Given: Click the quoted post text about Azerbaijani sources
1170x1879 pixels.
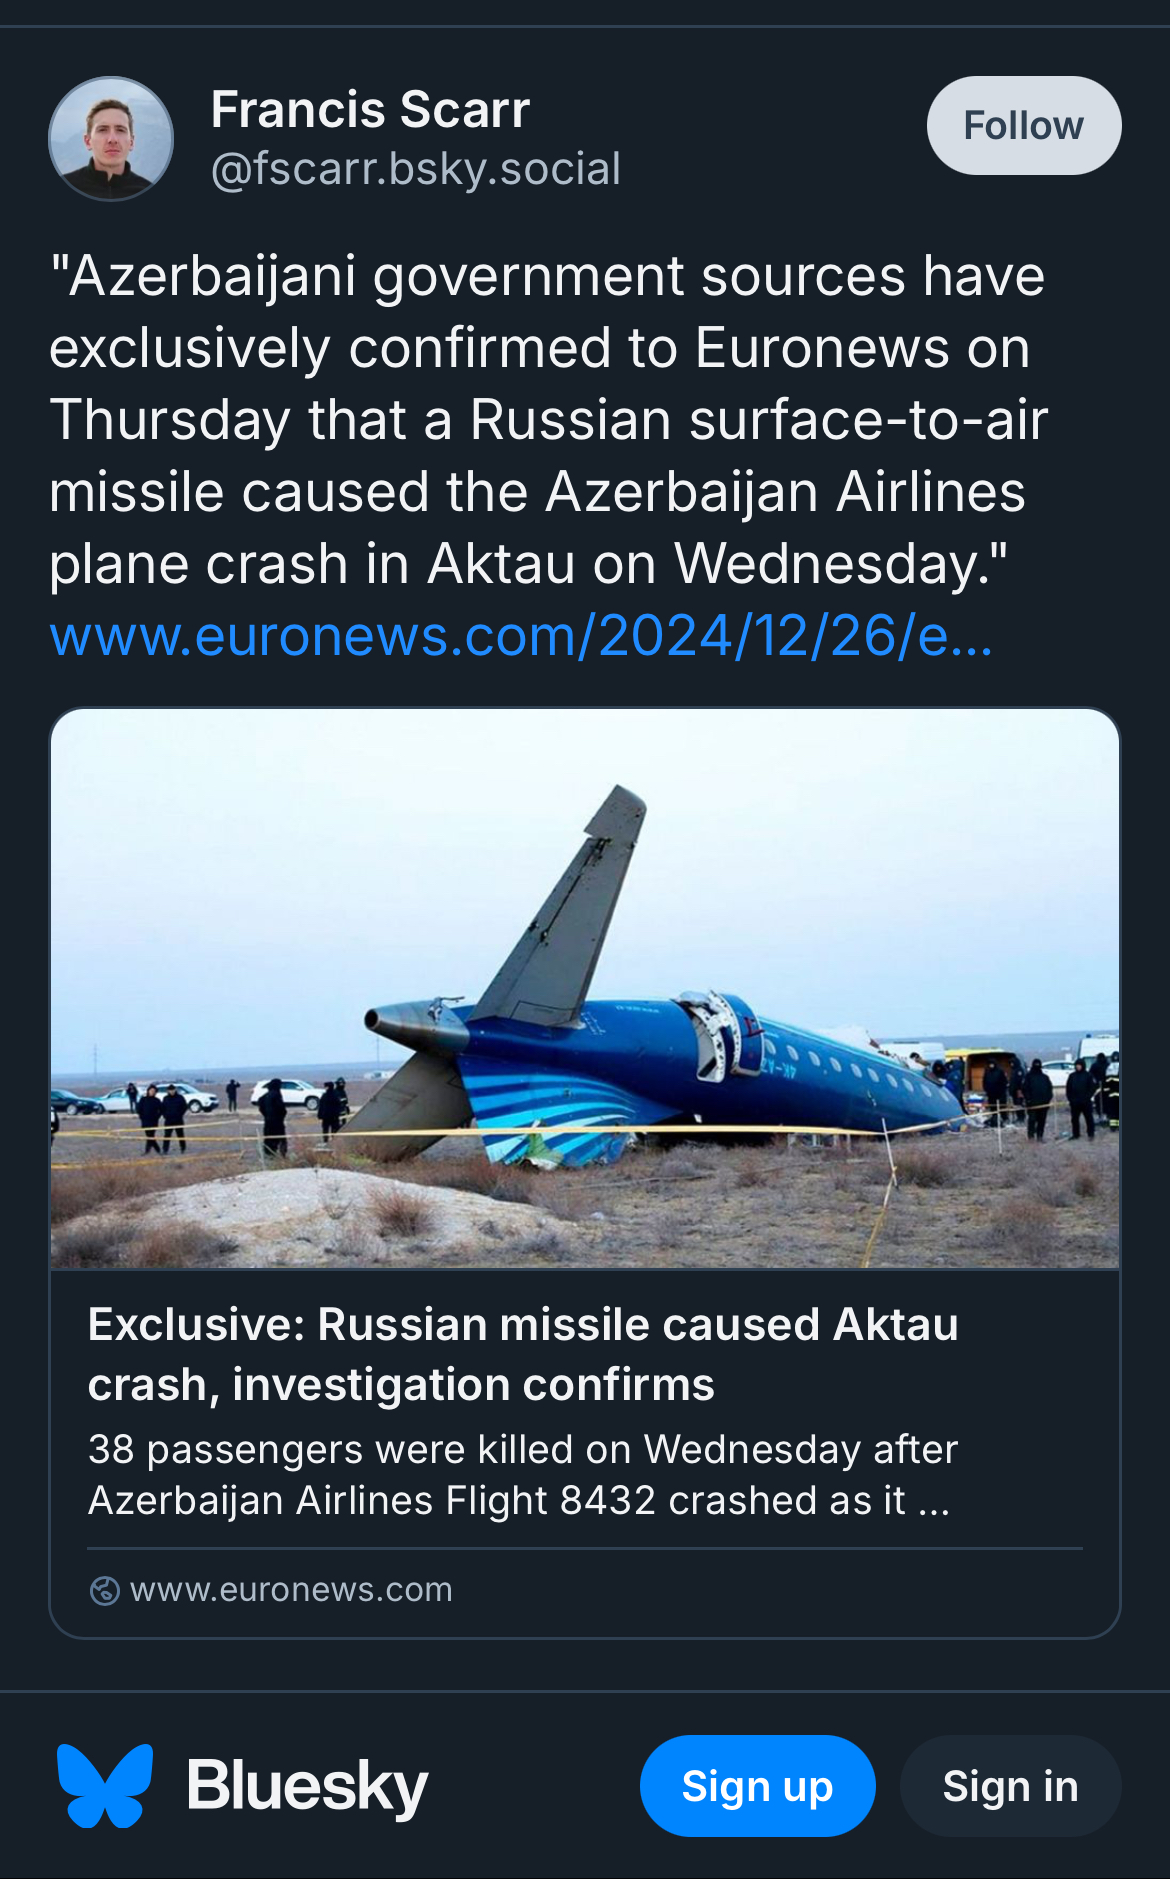Looking at the screenshot, I should coord(547,420).
